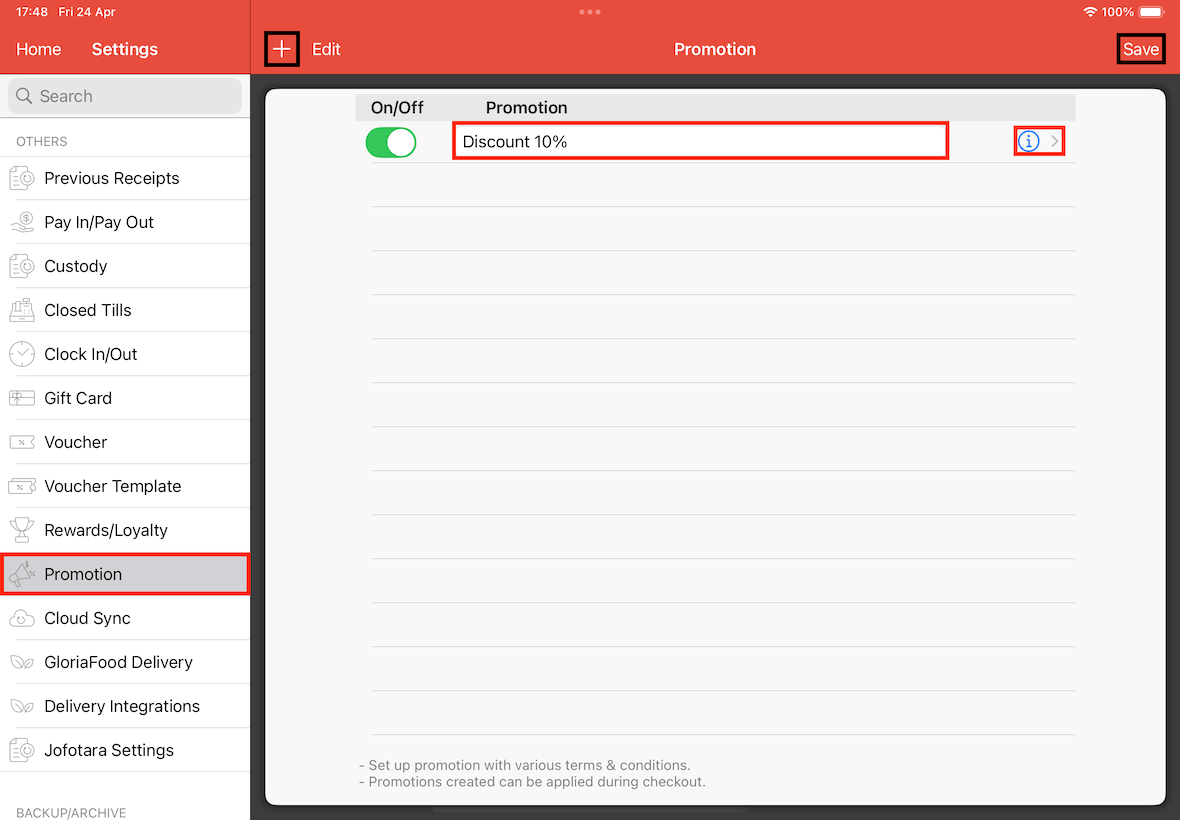The height and width of the screenshot is (820, 1180).
Task: Click the Custody icon
Action: click(22, 266)
